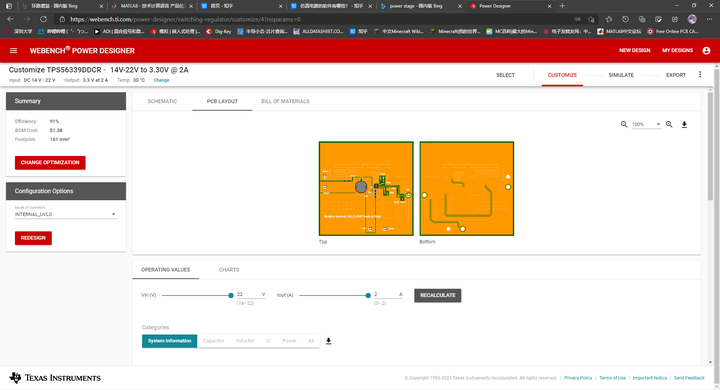720x390 pixels.
Task: Switch to the Schematic tab
Action: click(x=162, y=101)
